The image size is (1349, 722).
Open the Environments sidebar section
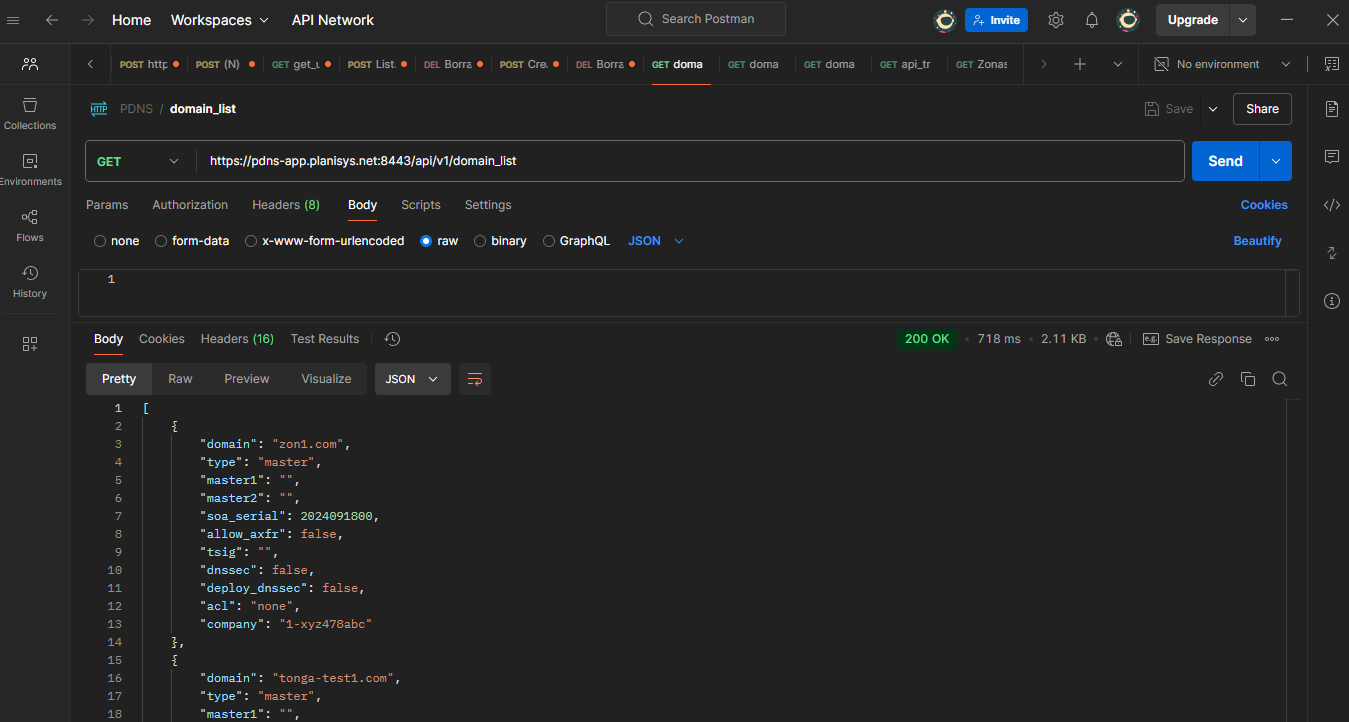30,170
